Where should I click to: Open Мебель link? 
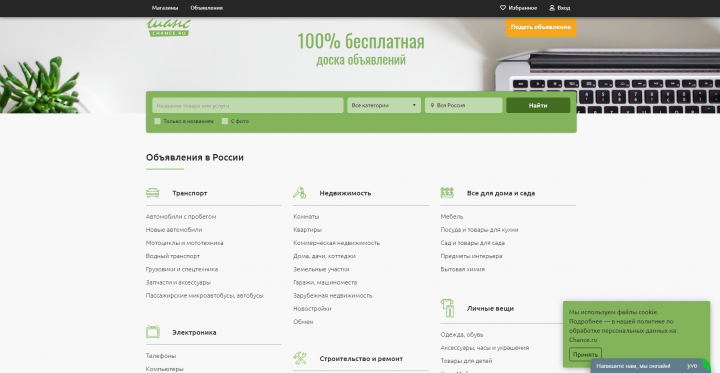click(452, 216)
